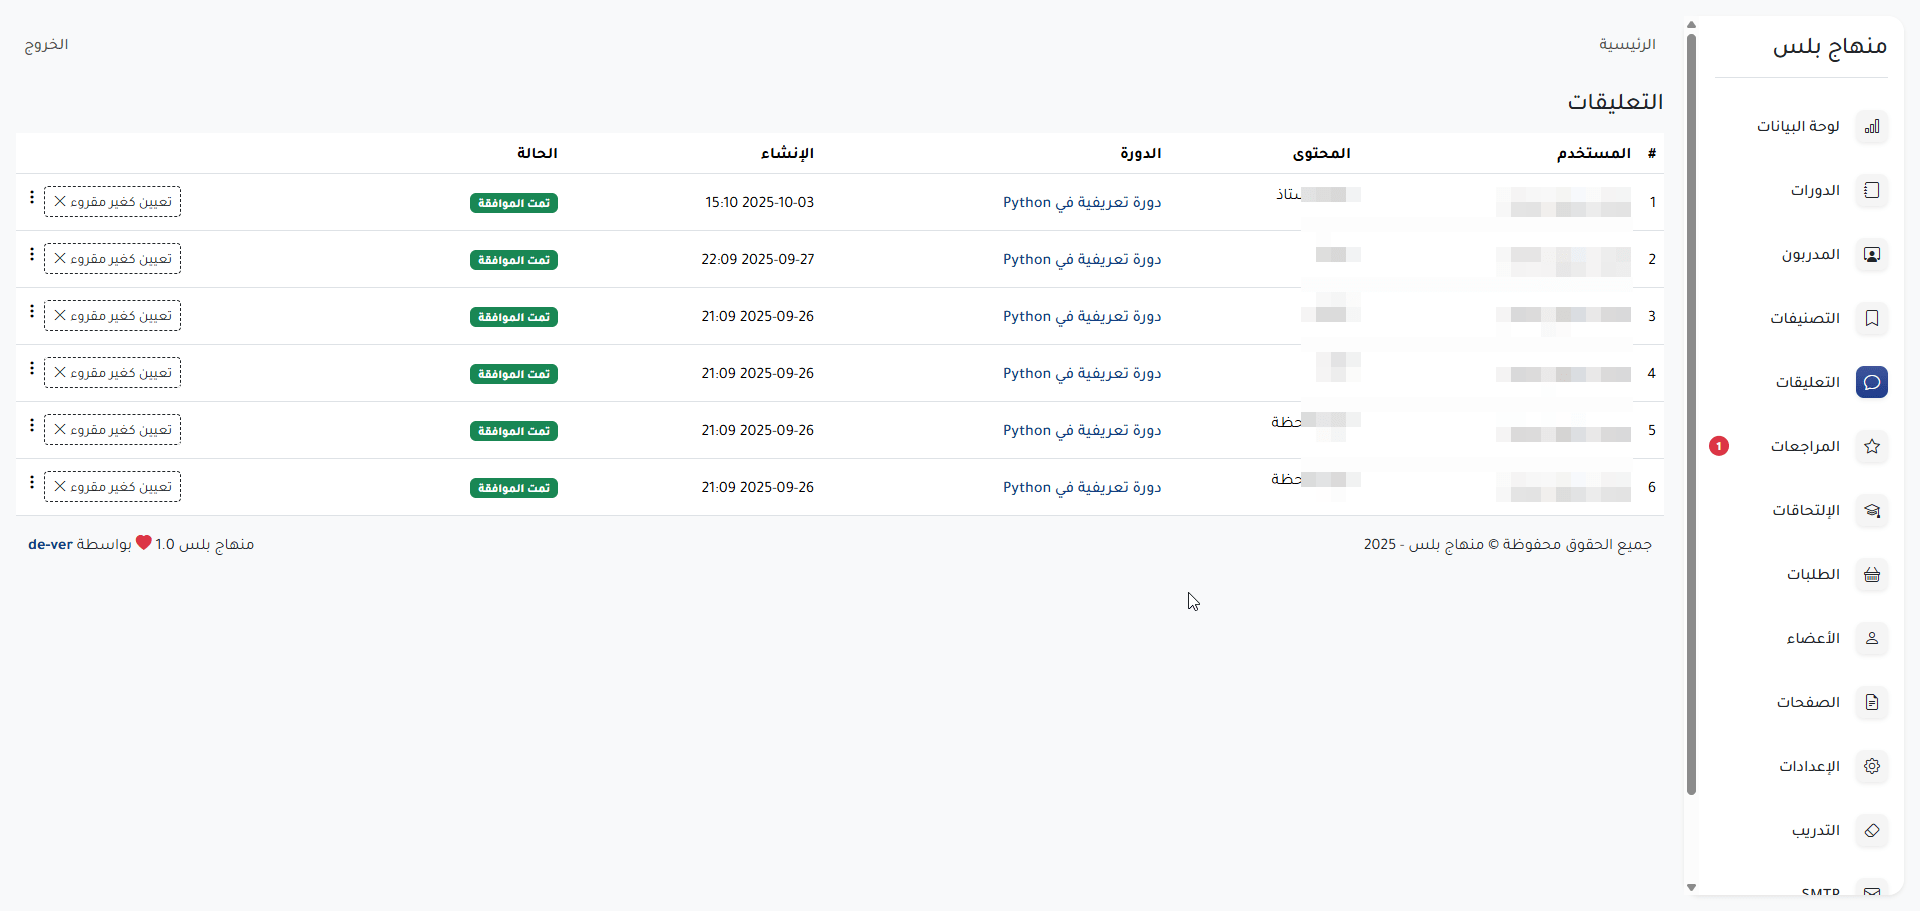Viewport: 1920px width, 911px height.
Task: Open the dashboard bar chart icon
Action: coord(1871,126)
